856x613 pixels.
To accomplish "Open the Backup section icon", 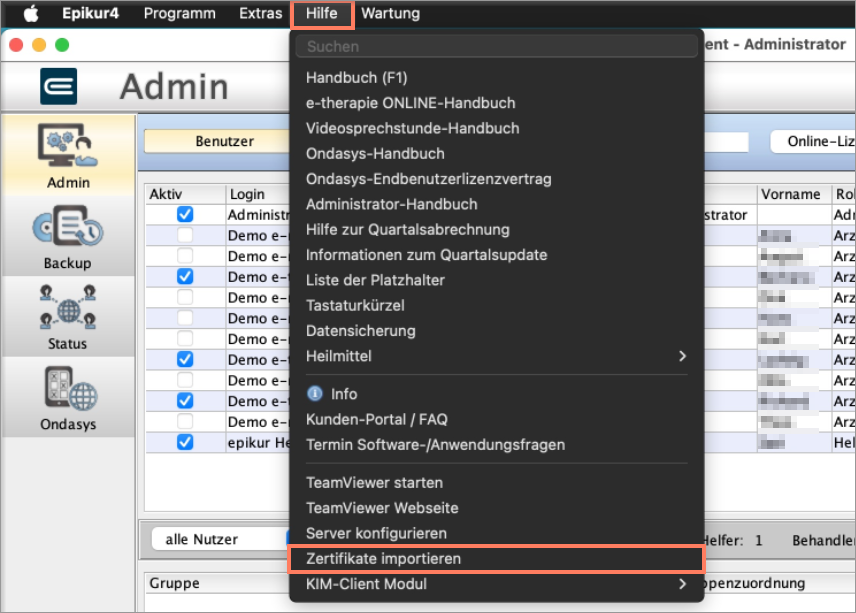I will (68, 227).
